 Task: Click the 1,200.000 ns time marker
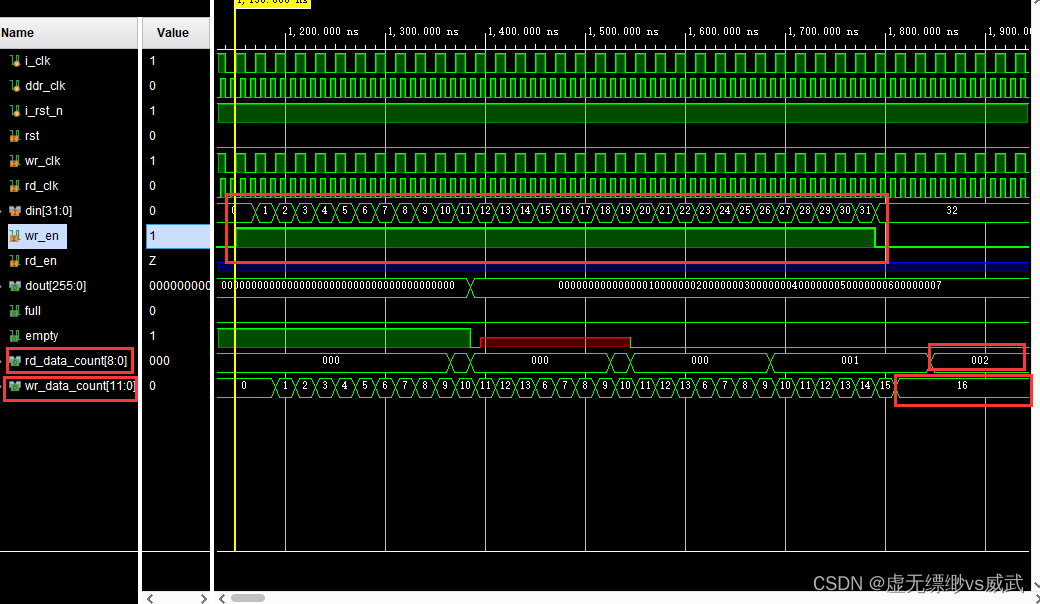pos(324,31)
